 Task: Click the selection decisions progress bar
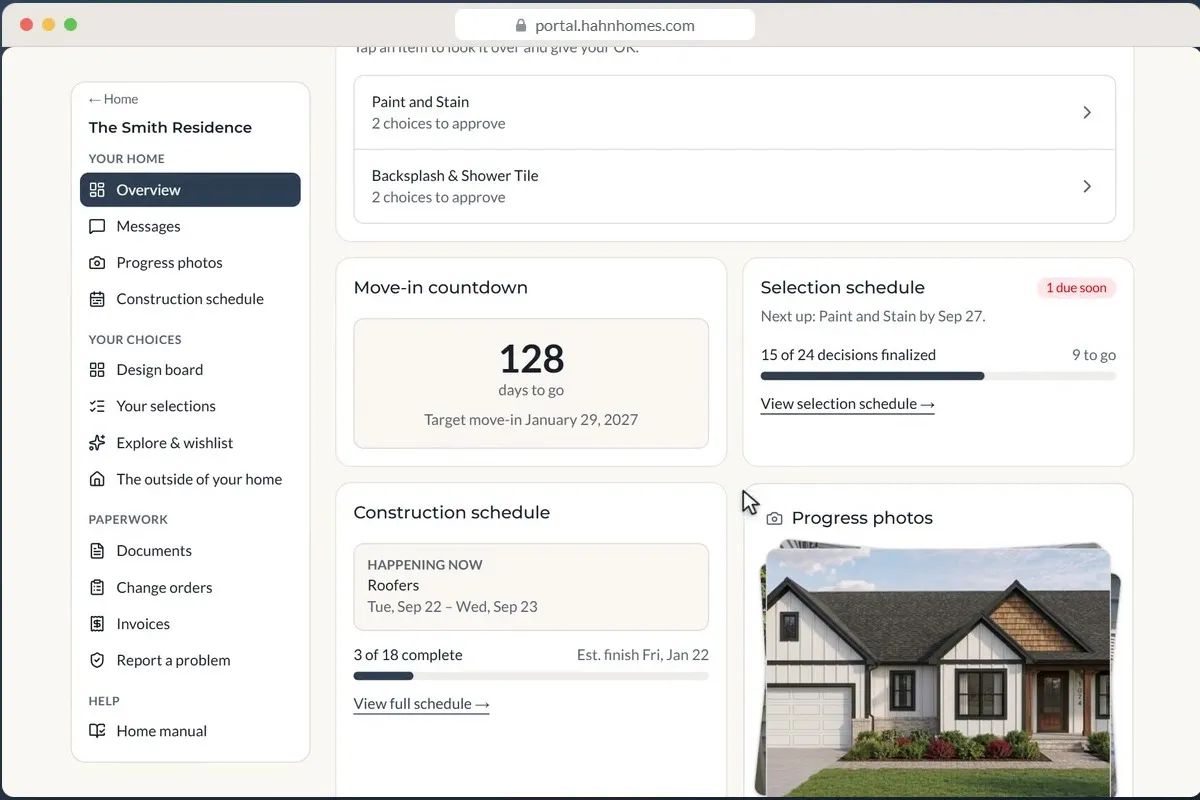click(938, 376)
